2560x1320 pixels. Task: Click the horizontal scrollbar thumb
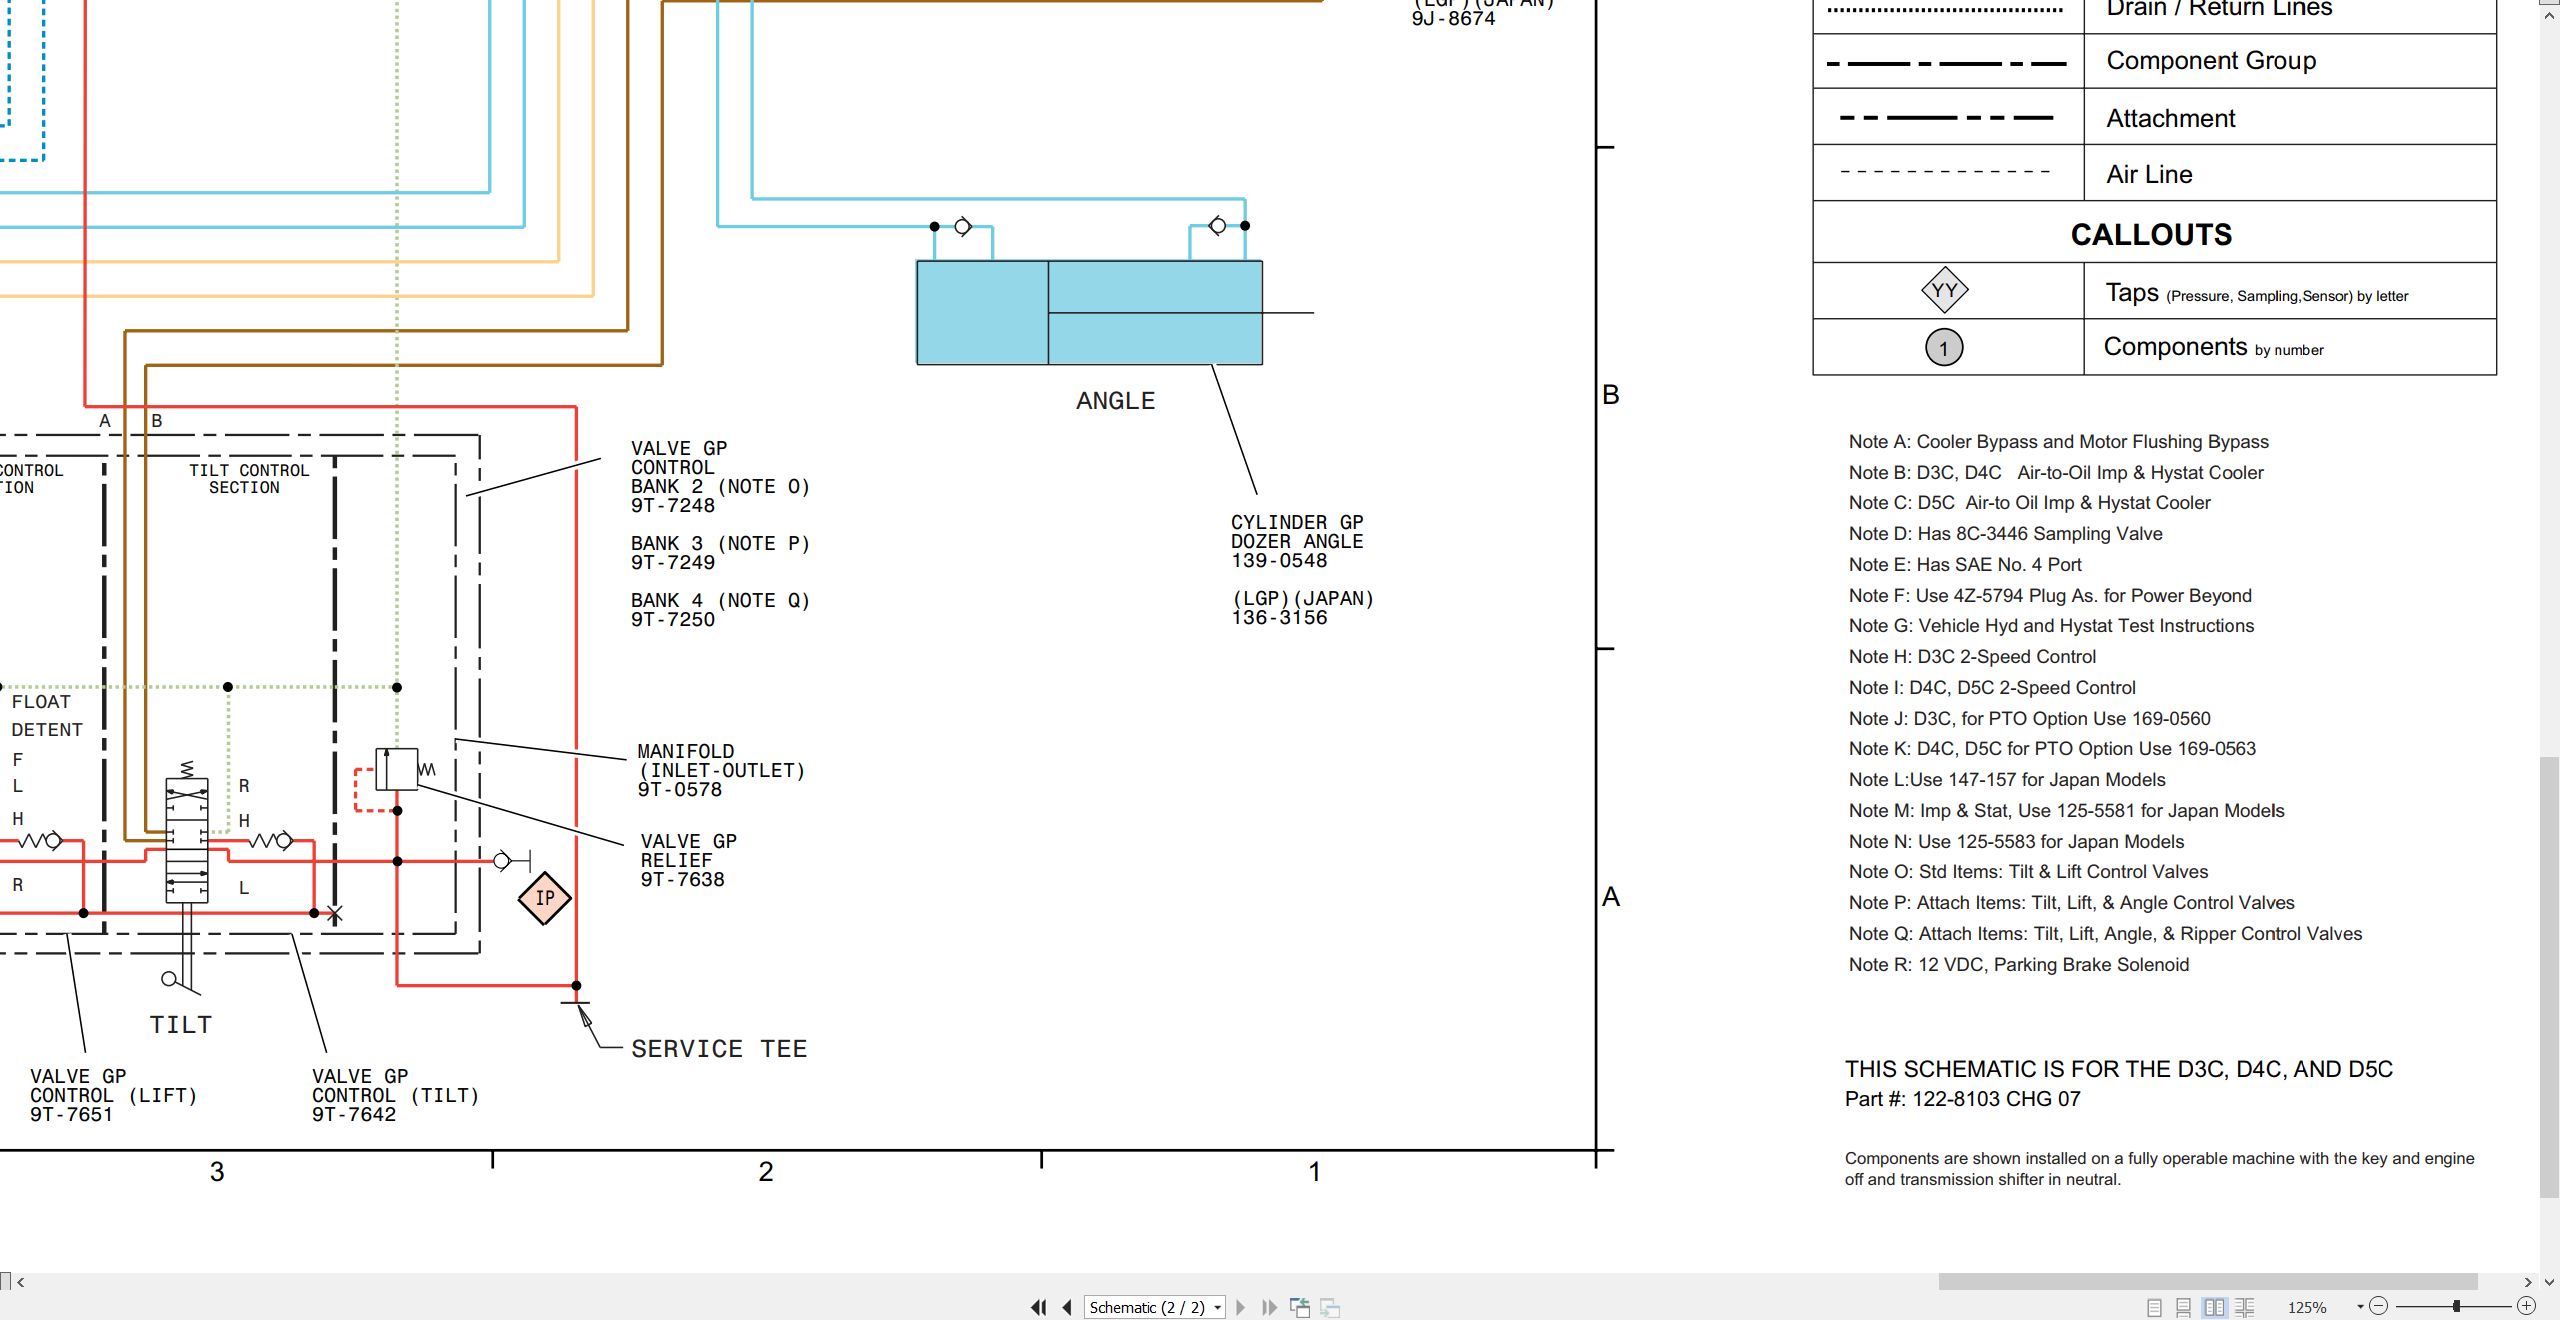(2208, 1281)
